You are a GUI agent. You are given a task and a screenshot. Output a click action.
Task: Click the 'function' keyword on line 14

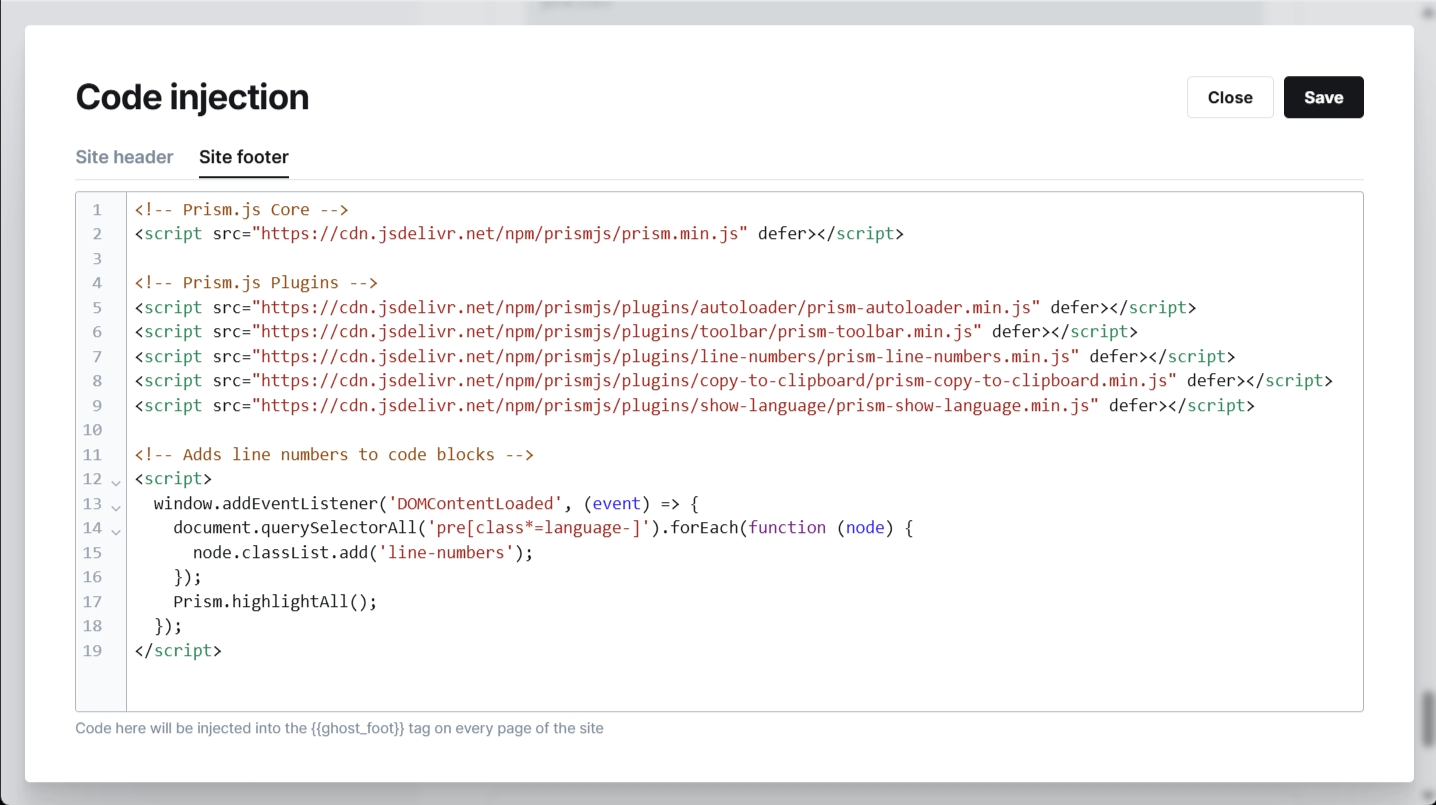[x=787, y=527]
